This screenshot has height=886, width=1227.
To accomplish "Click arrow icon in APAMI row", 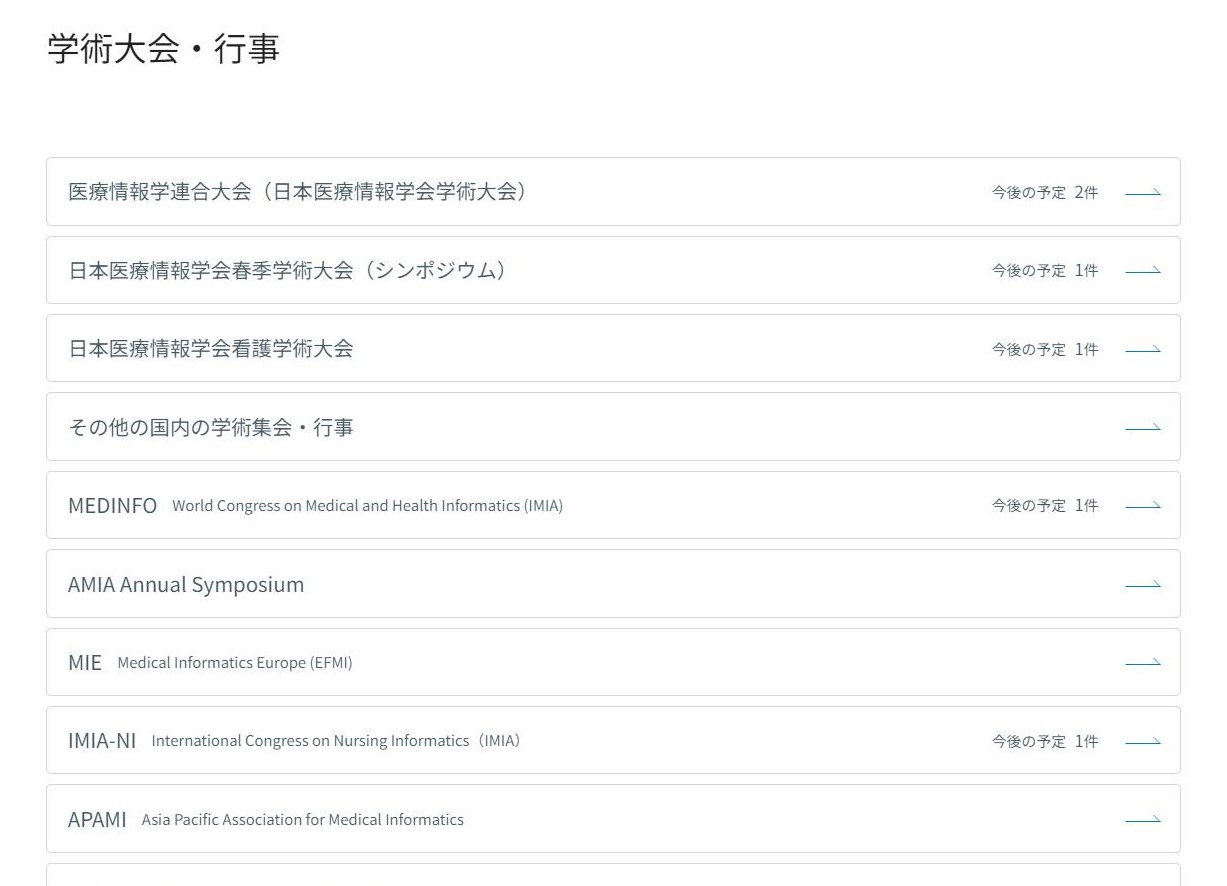I will (1143, 820).
